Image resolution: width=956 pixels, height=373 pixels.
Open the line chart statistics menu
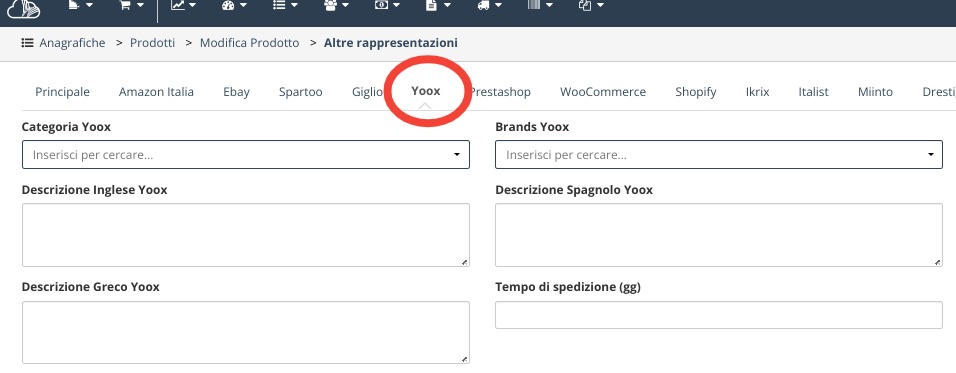(x=183, y=5)
